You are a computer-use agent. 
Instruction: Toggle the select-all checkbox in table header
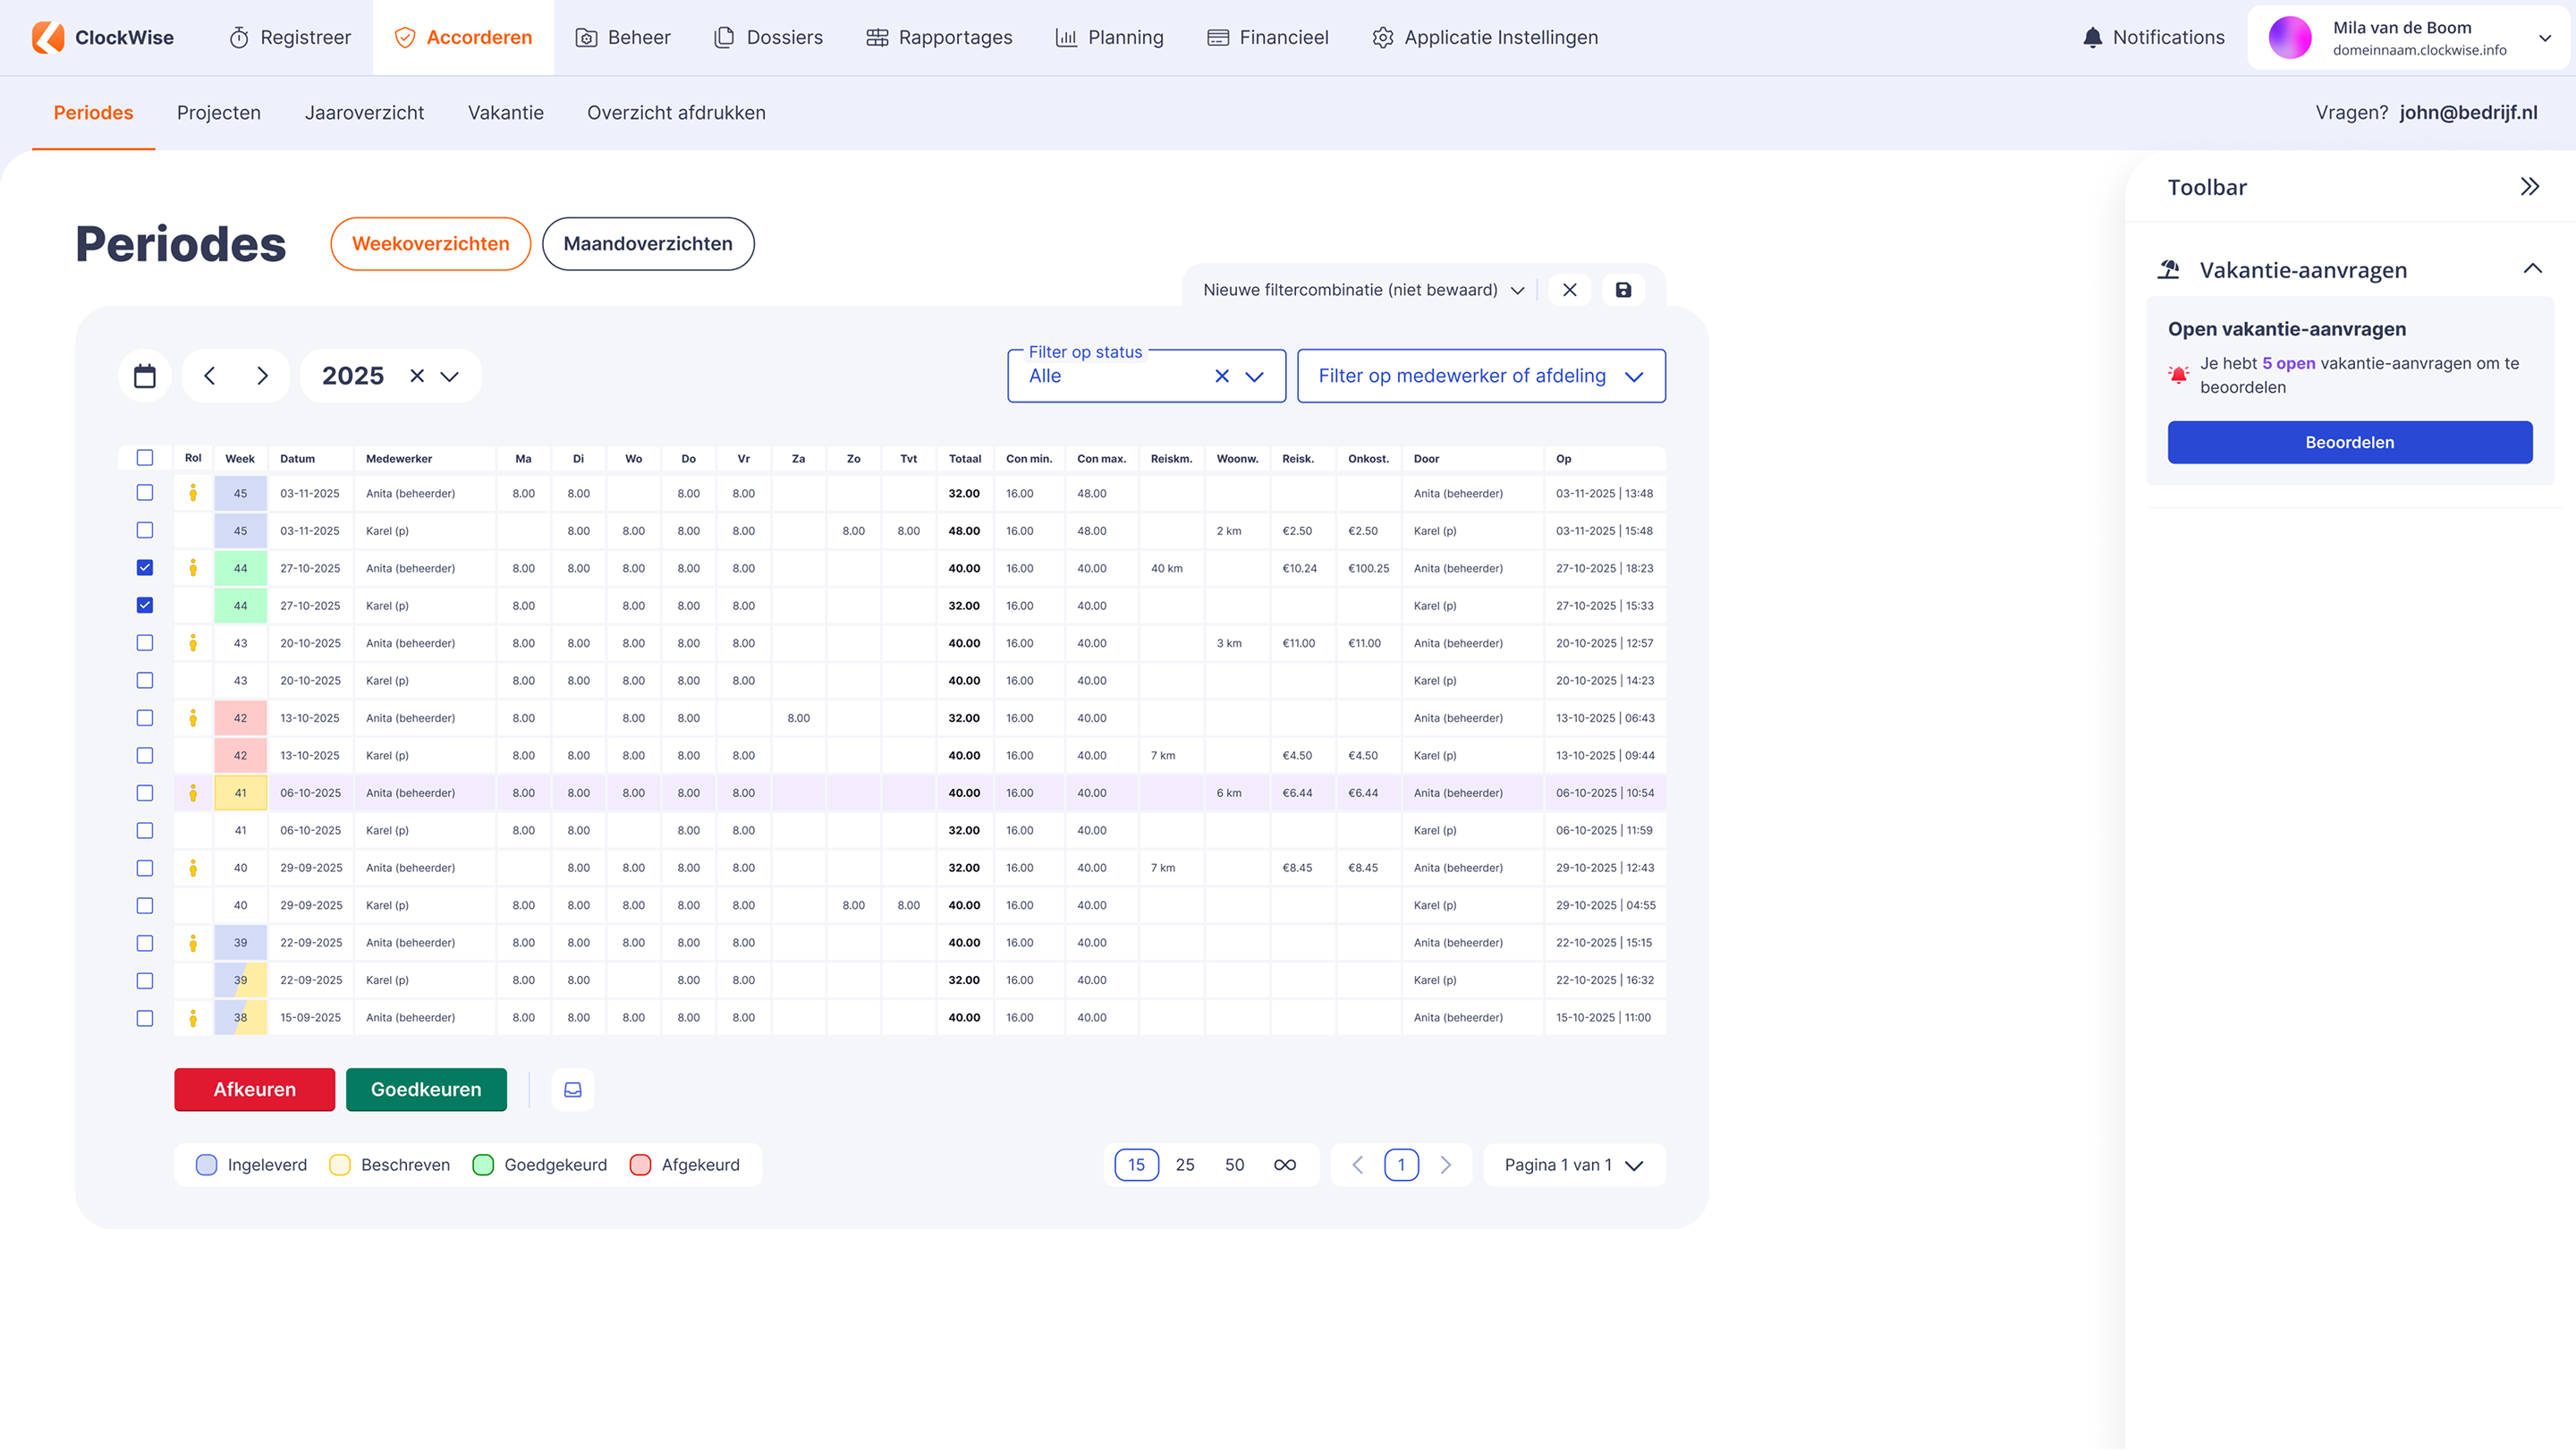coord(145,458)
